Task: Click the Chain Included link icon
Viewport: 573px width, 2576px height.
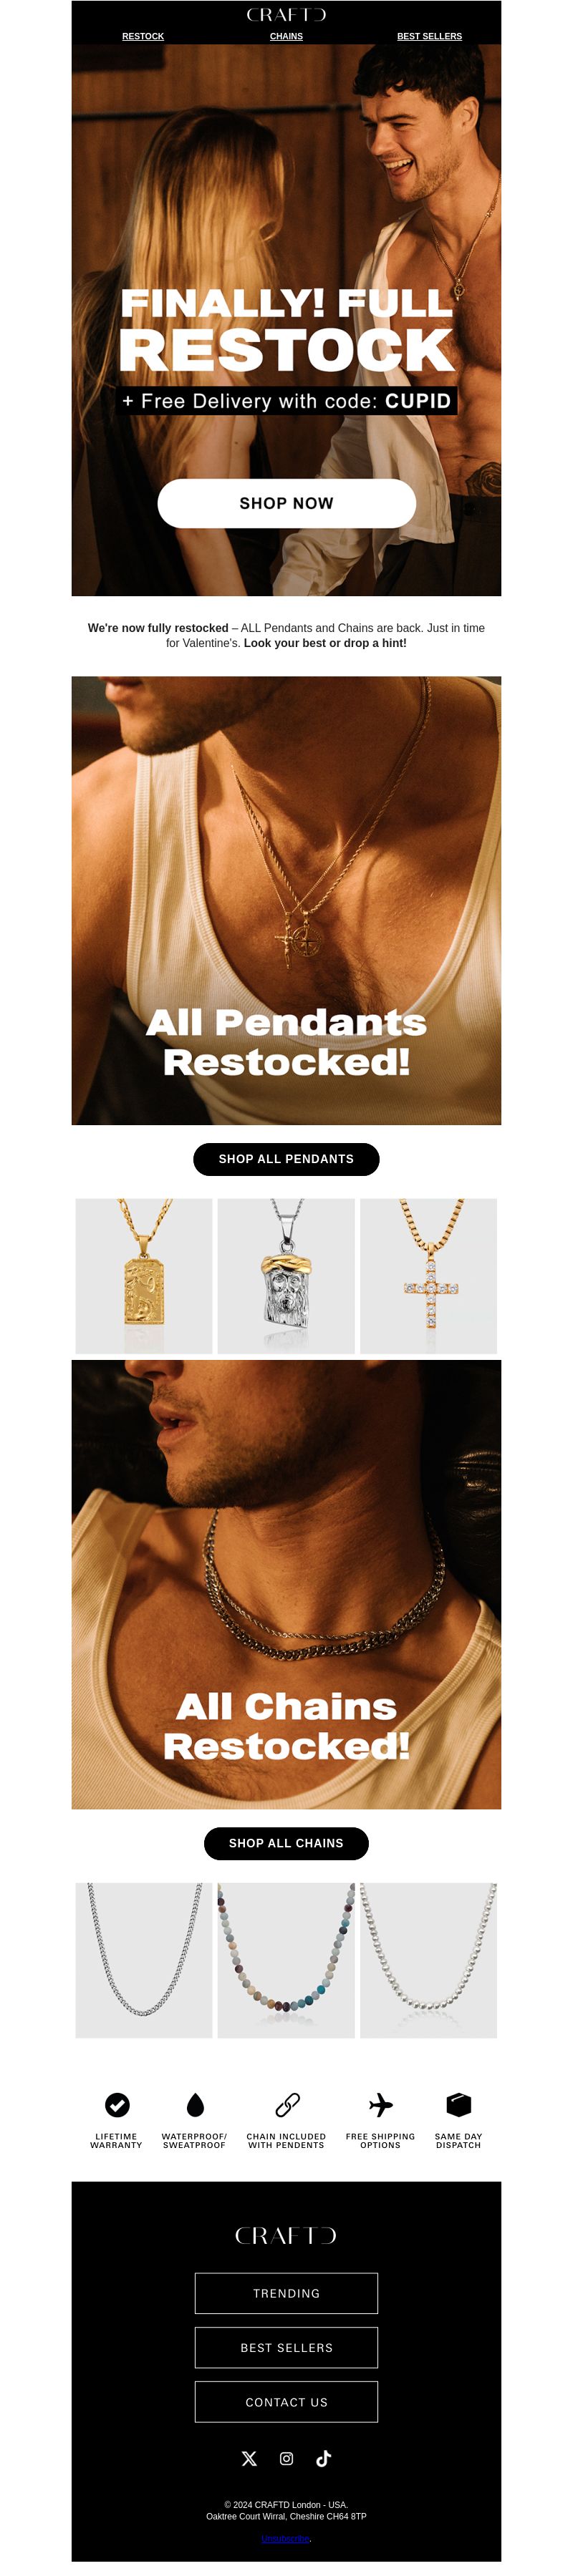Action: point(287,2104)
